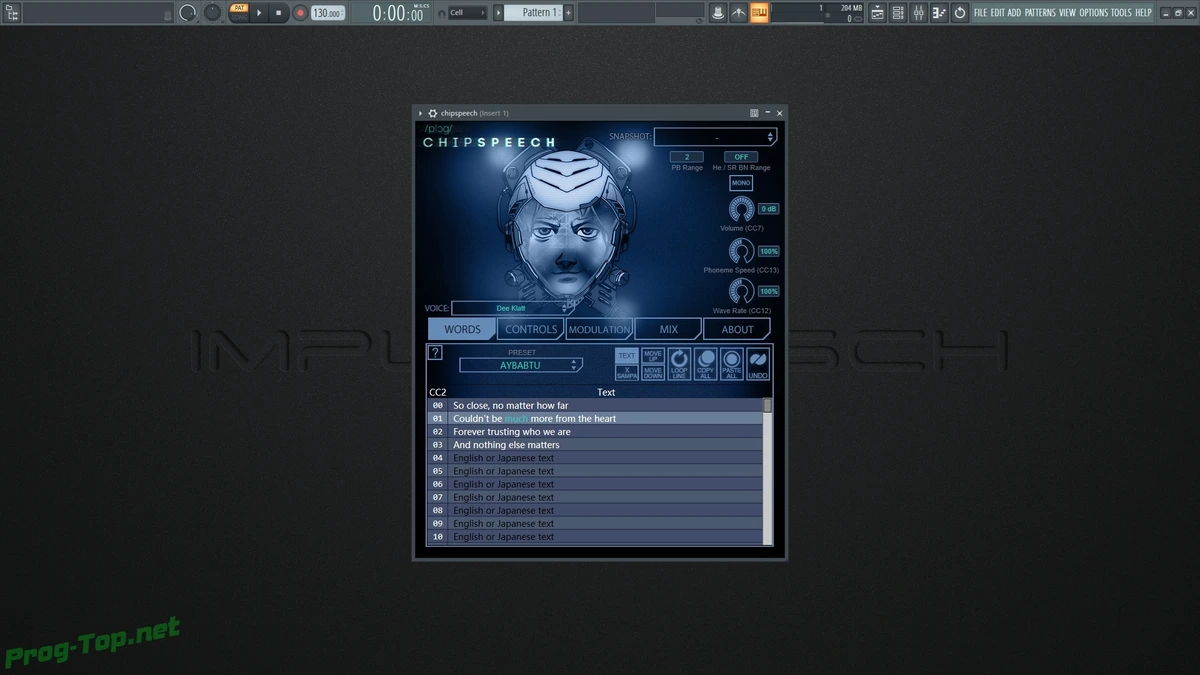
Task: Click the main volume knob in top toolbar
Action: tap(188, 13)
